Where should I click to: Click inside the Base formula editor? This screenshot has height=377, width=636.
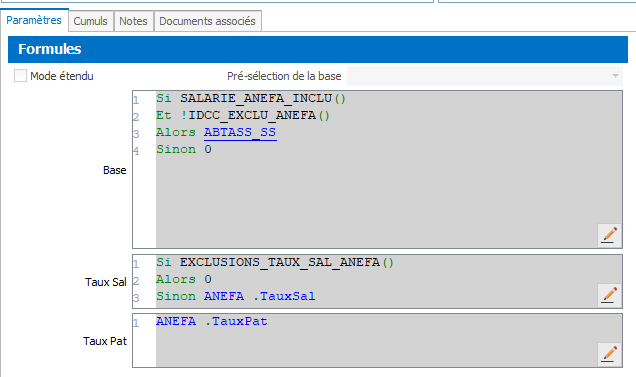(377, 169)
